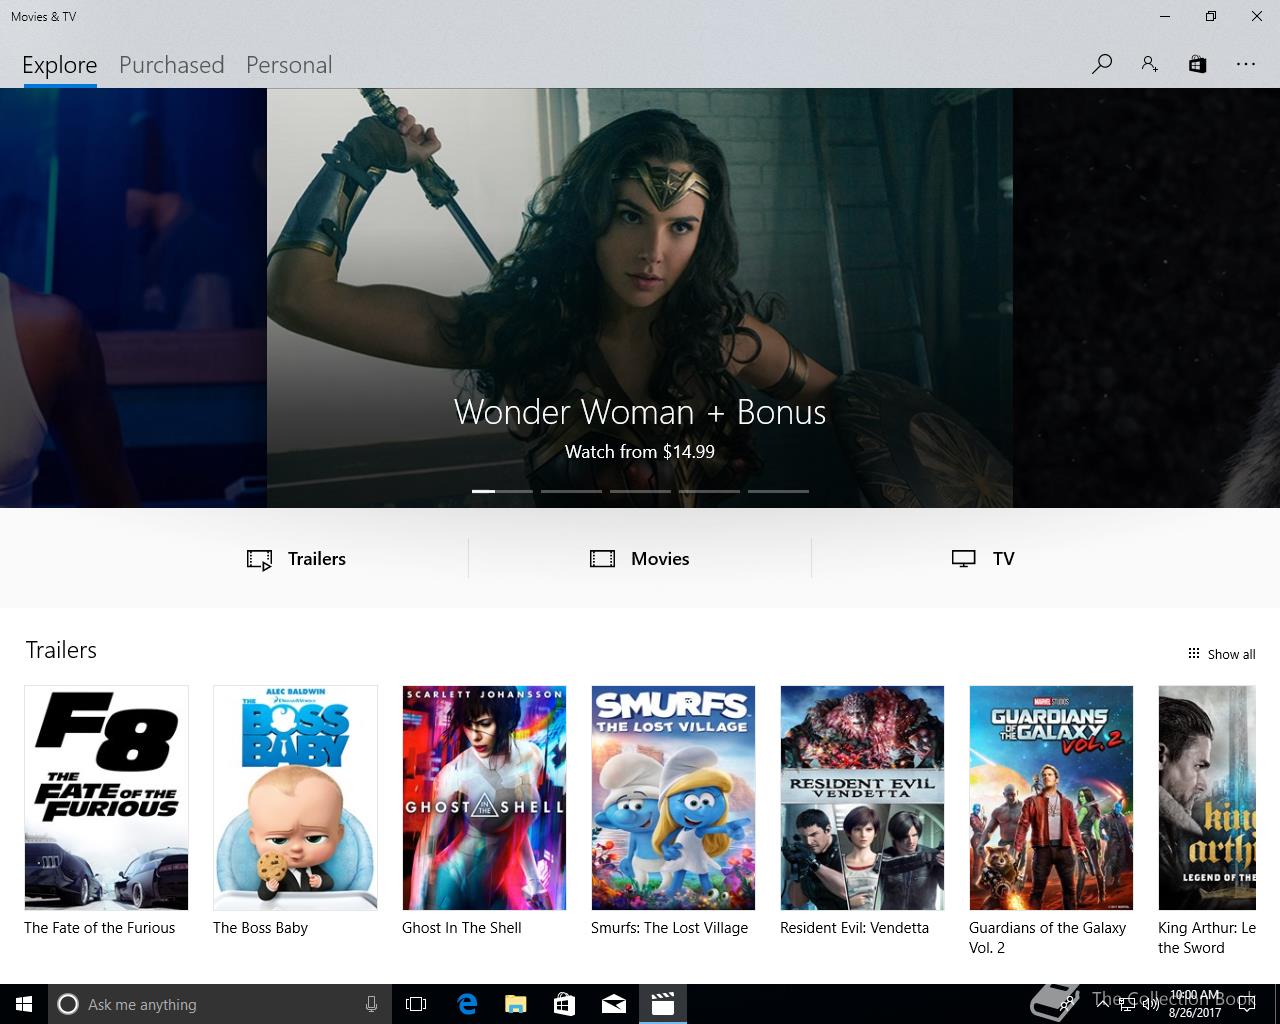
Task: Restore down the Movies & TV window
Action: click(x=1211, y=16)
